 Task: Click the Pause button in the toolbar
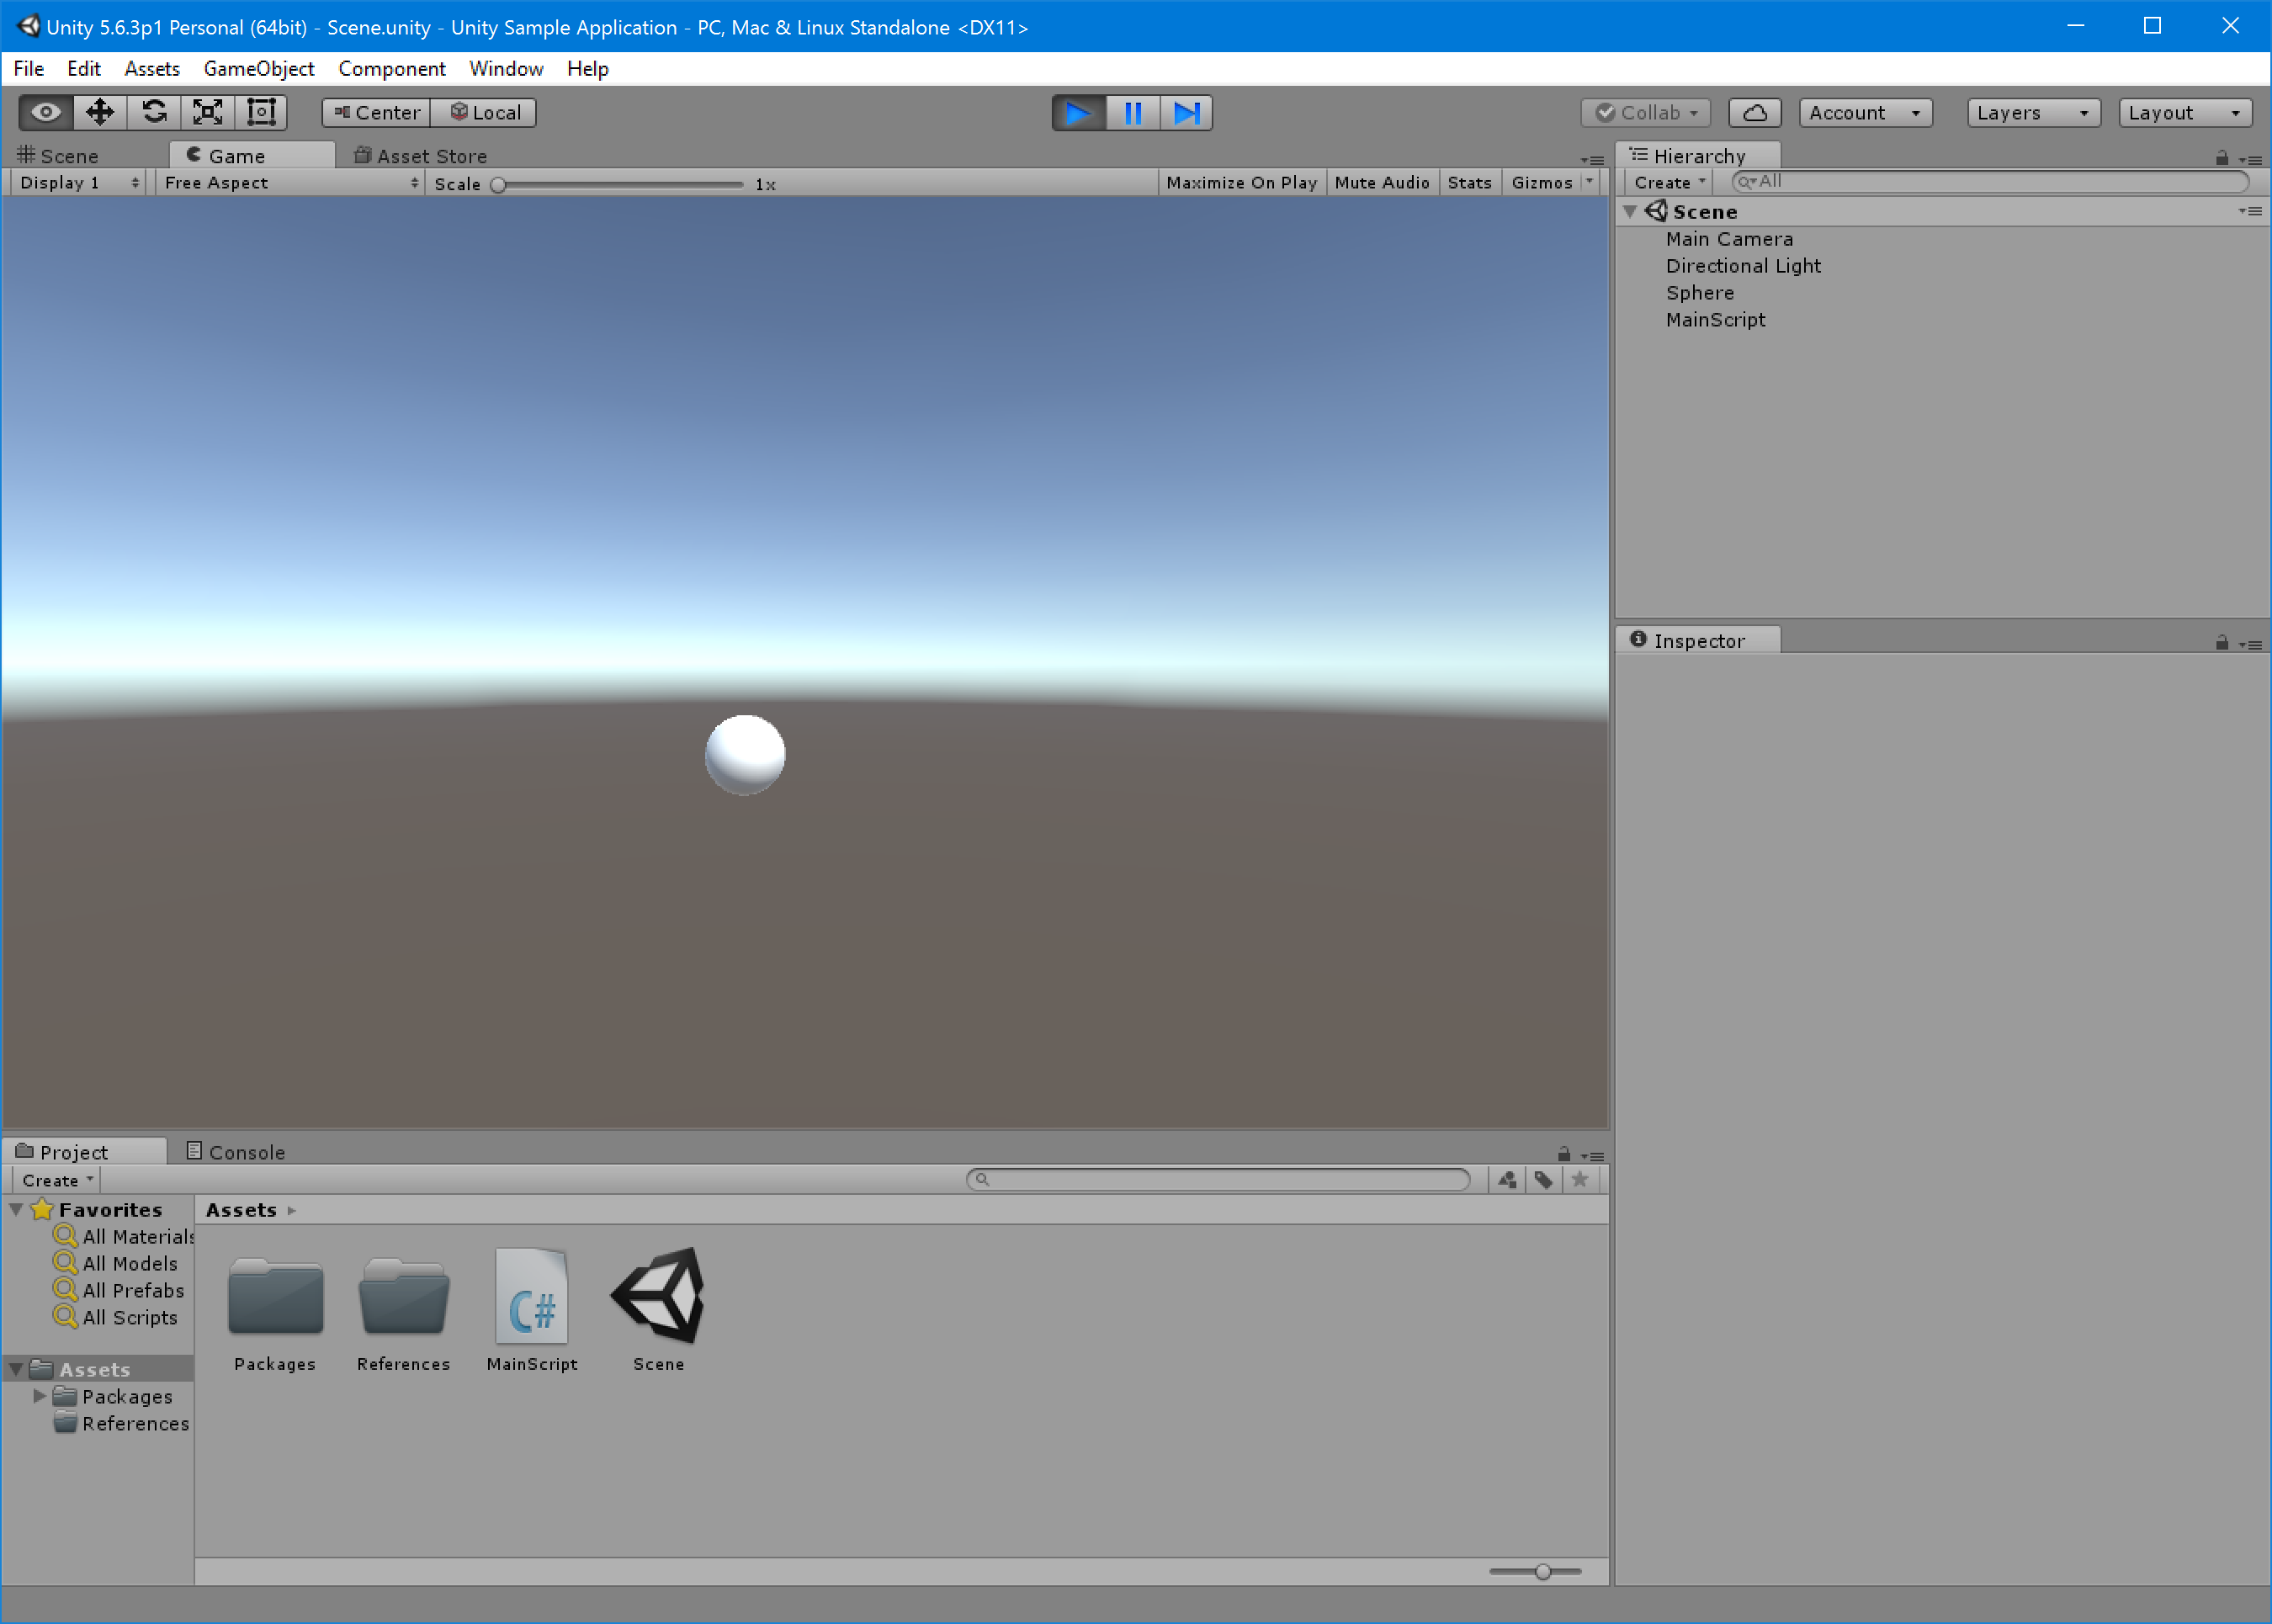(x=1133, y=111)
